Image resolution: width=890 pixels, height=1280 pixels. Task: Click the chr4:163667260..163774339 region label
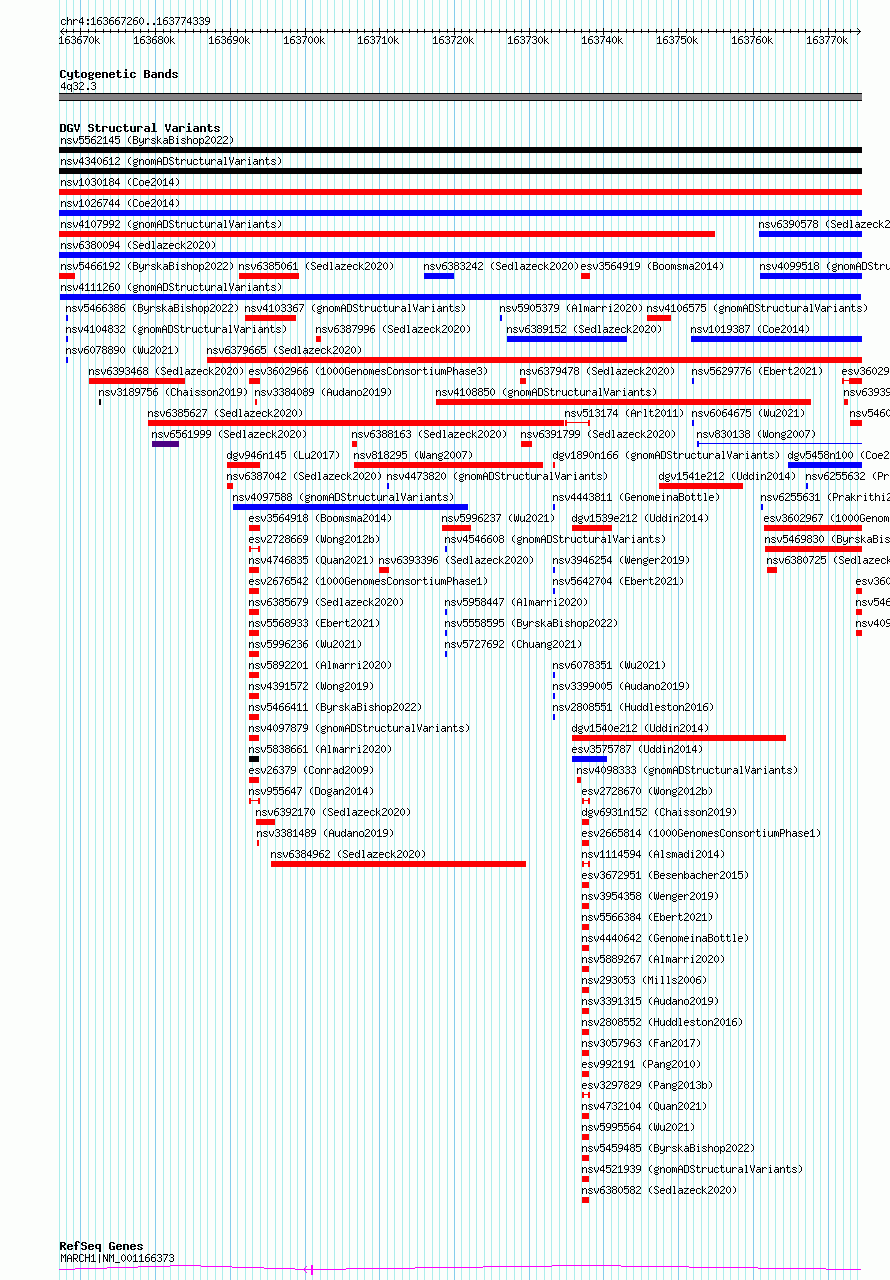pyautogui.click(x=135, y=21)
